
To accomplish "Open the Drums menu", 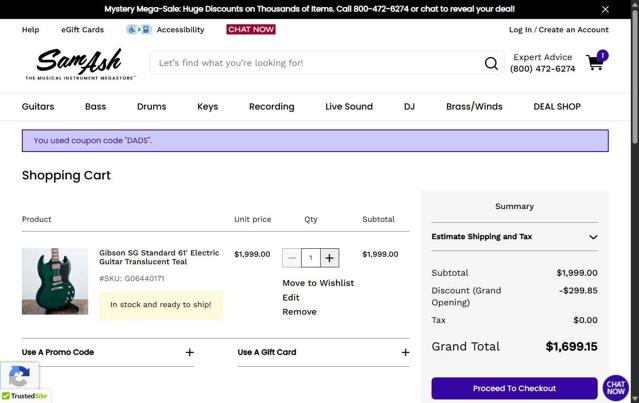I will point(152,107).
